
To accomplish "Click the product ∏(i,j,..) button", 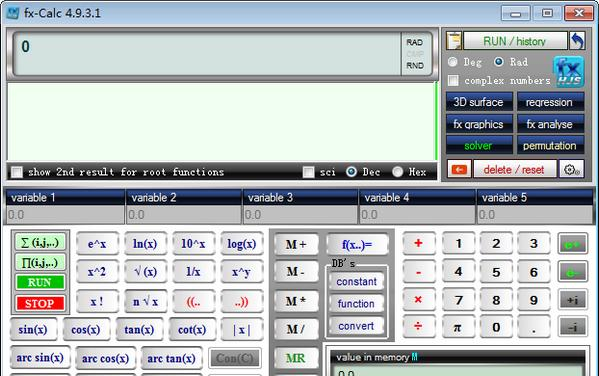I will tap(40, 263).
